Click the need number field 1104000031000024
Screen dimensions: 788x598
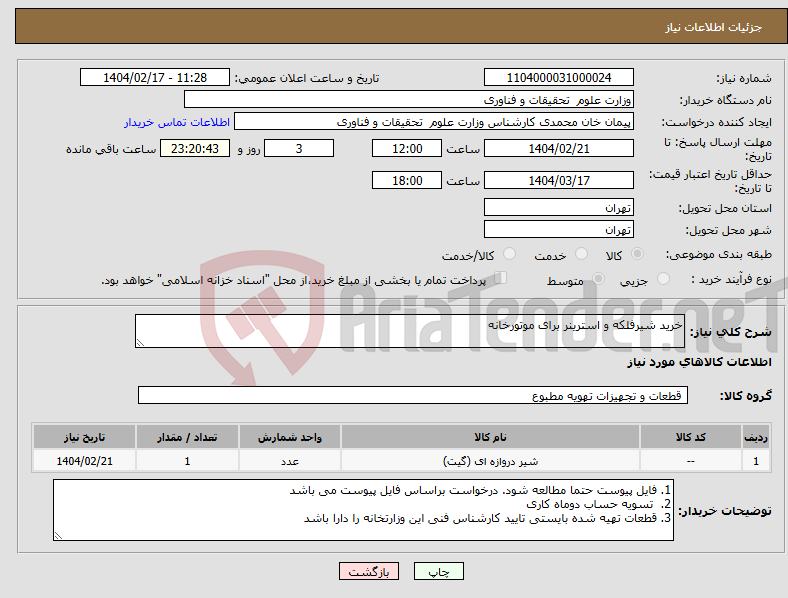coord(558,77)
